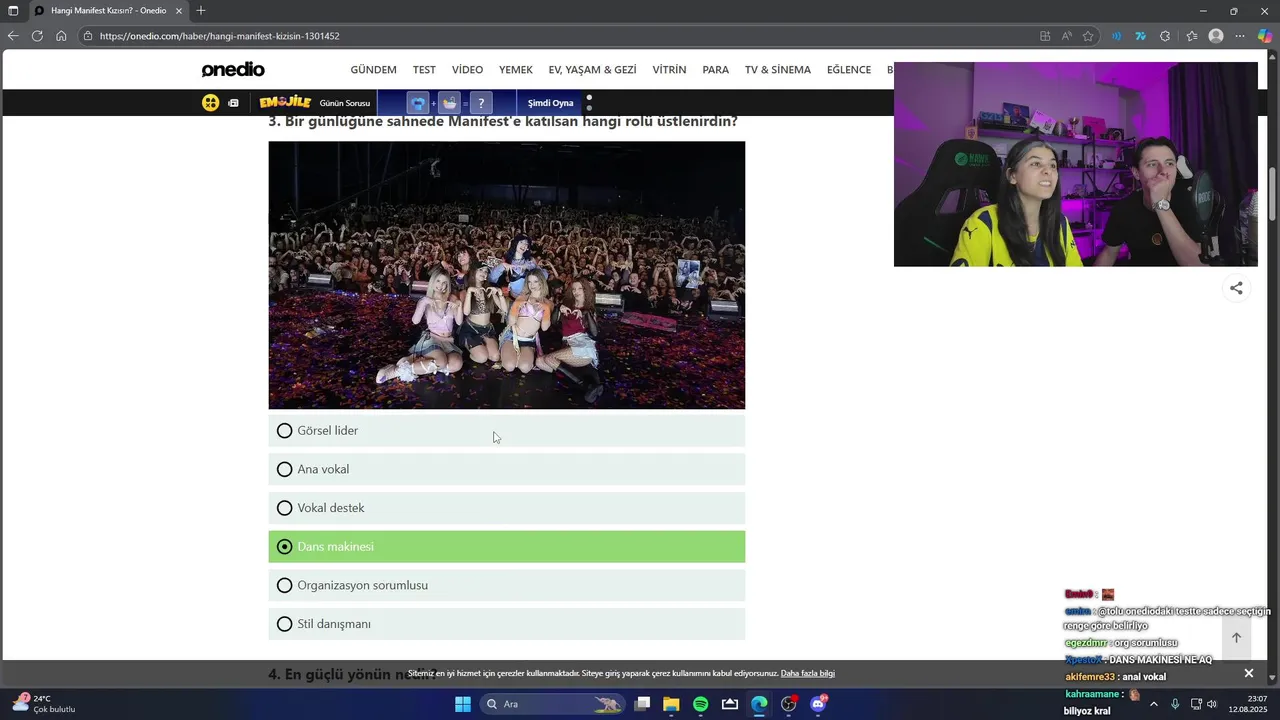The width and height of the screenshot is (1280, 720).
Task: Open the favorites list icon in the toolbar
Action: (1191, 36)
